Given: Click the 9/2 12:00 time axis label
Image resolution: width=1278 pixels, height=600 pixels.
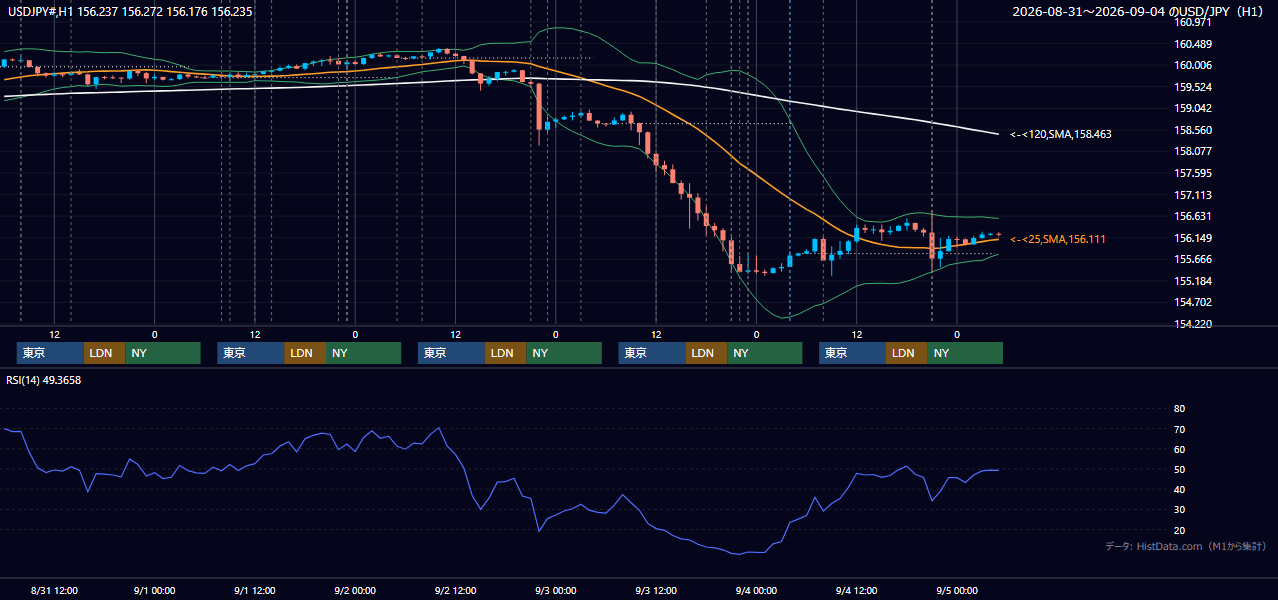Looking at the screenshot, I should tap(456, 591).
